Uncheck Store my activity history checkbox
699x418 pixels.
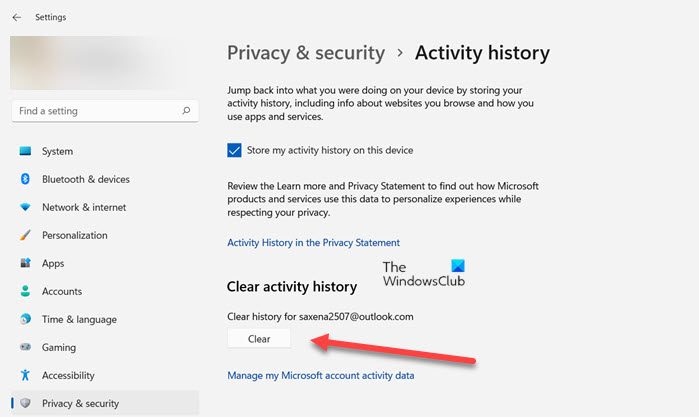coord(234,151)
